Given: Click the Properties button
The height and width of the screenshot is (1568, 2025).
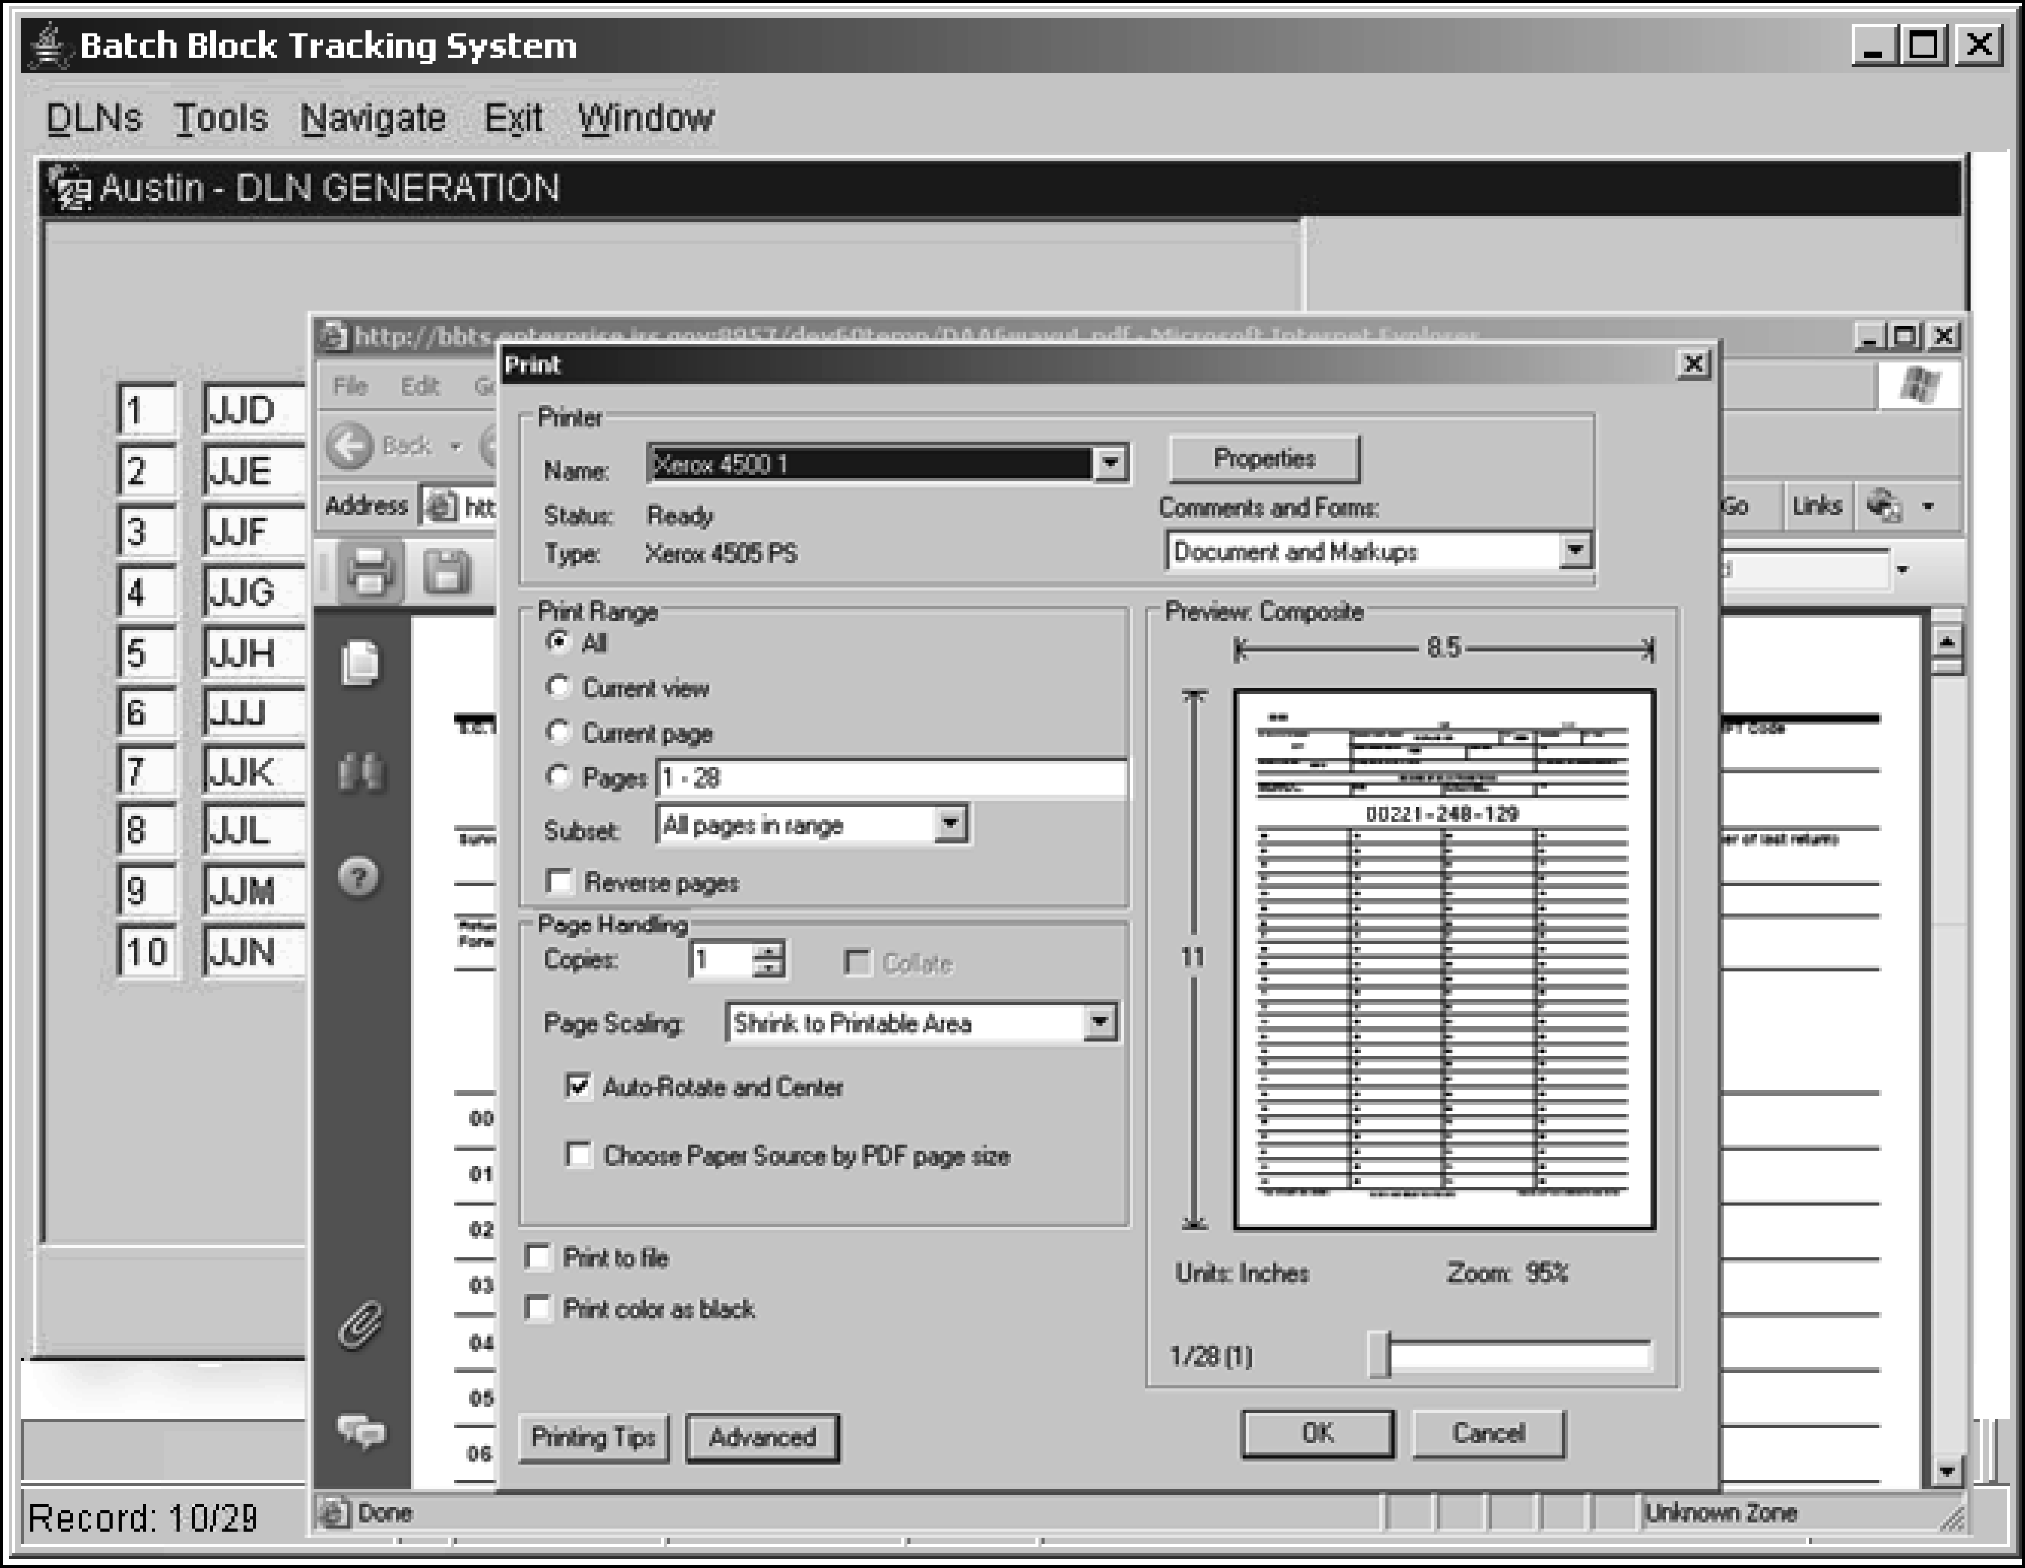Looking at the screenshot, I should click(1263, 459).
